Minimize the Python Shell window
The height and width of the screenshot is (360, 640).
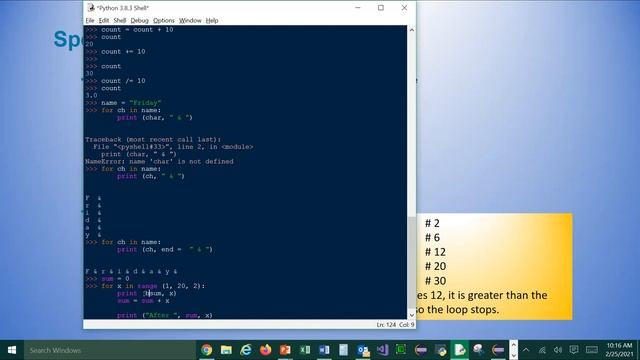(x=358, y=8)
